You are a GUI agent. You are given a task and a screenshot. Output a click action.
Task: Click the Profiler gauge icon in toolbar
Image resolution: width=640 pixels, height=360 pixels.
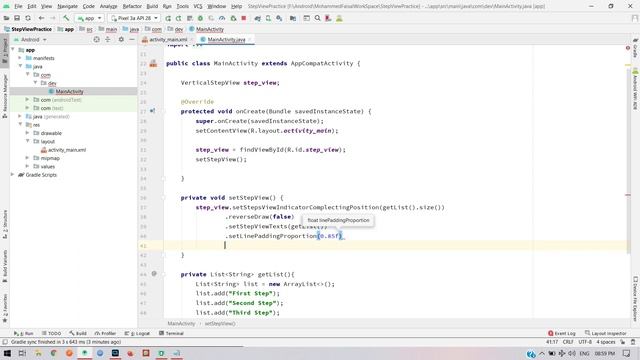click(222, 18)
